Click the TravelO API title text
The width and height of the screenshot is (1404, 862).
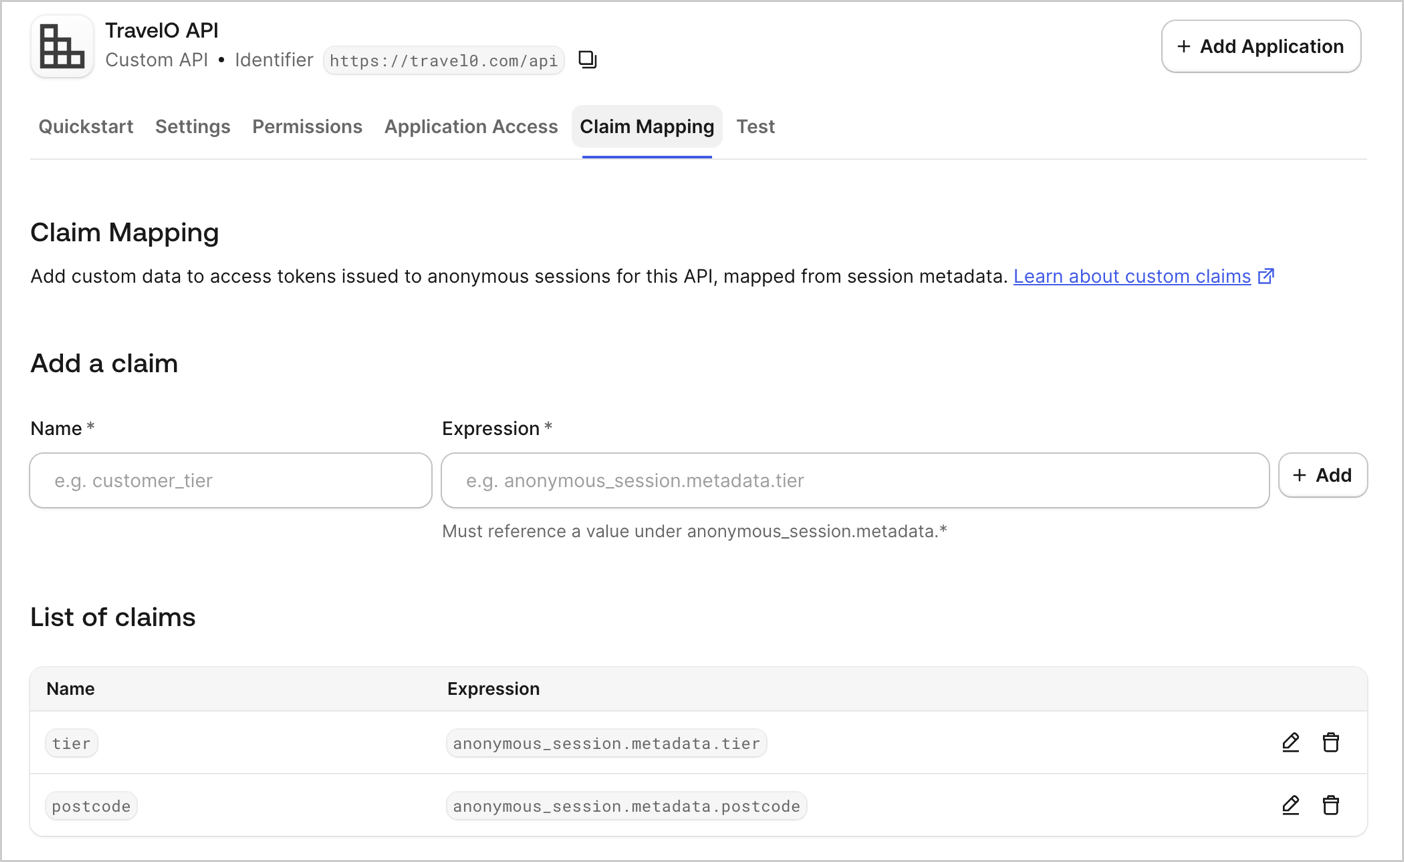162,31
